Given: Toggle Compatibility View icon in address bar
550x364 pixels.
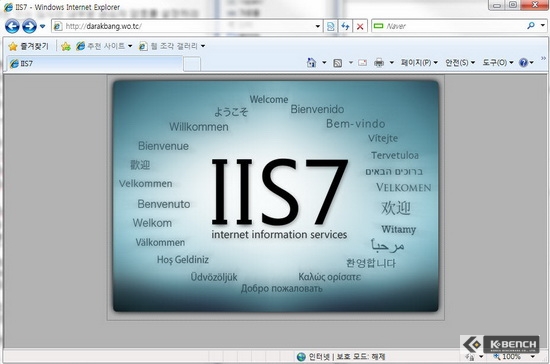Looking at the screenshot, I should pyautogui.click(x=330, y=26).
